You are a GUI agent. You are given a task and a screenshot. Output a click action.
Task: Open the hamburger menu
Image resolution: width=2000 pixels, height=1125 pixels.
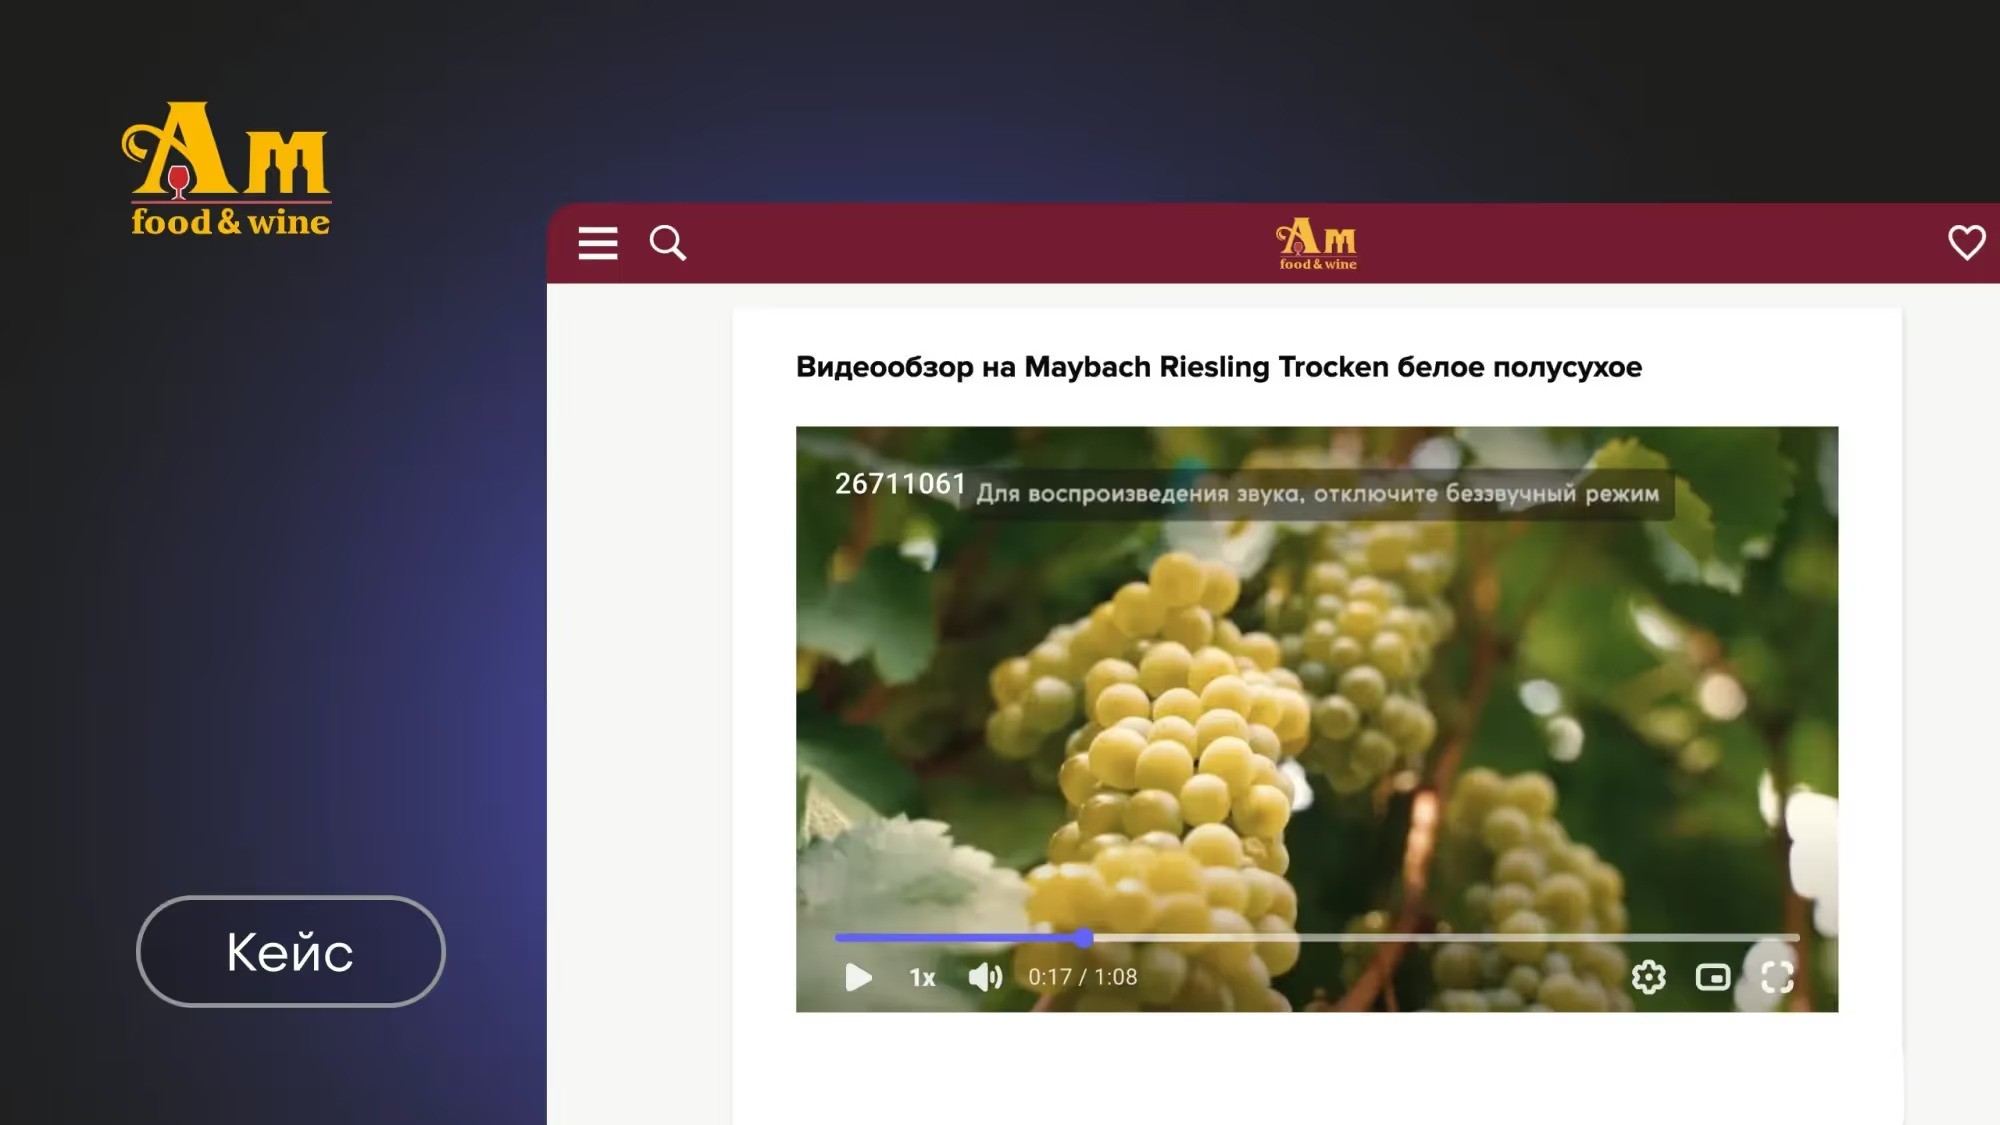pyautogui.click(x=597, y=243)
